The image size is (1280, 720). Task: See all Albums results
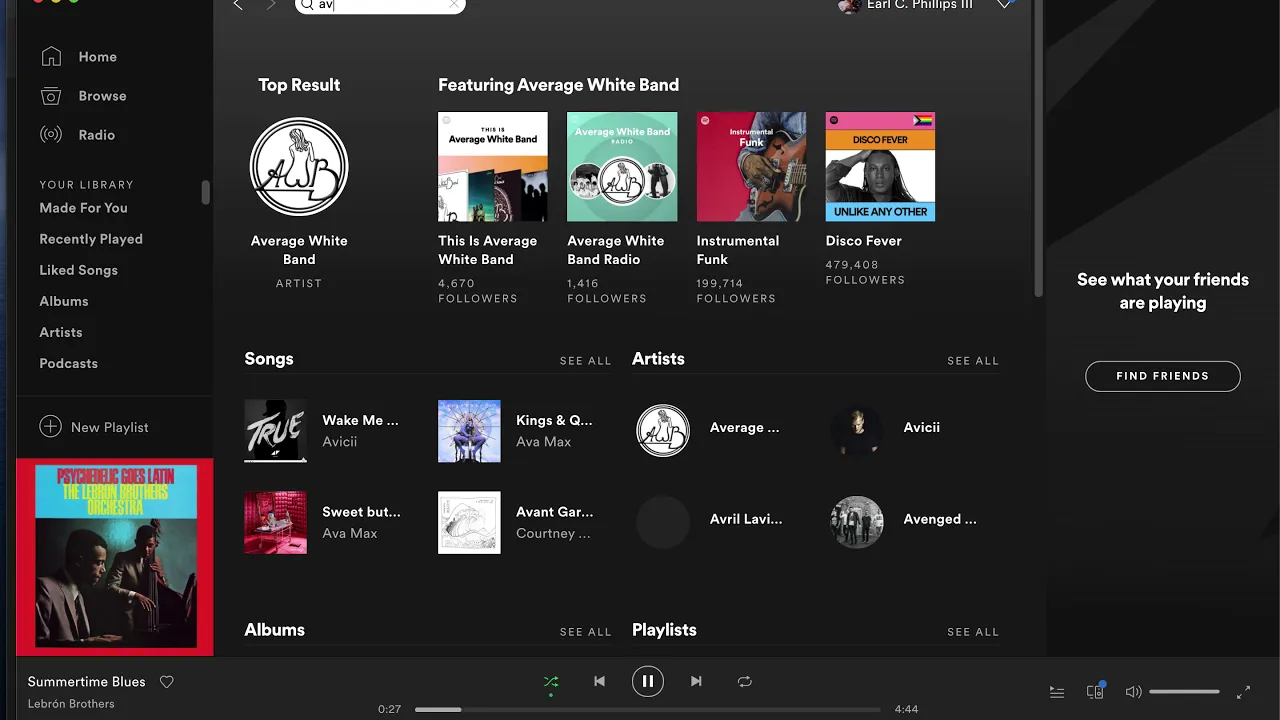click(x=585, y=632)
